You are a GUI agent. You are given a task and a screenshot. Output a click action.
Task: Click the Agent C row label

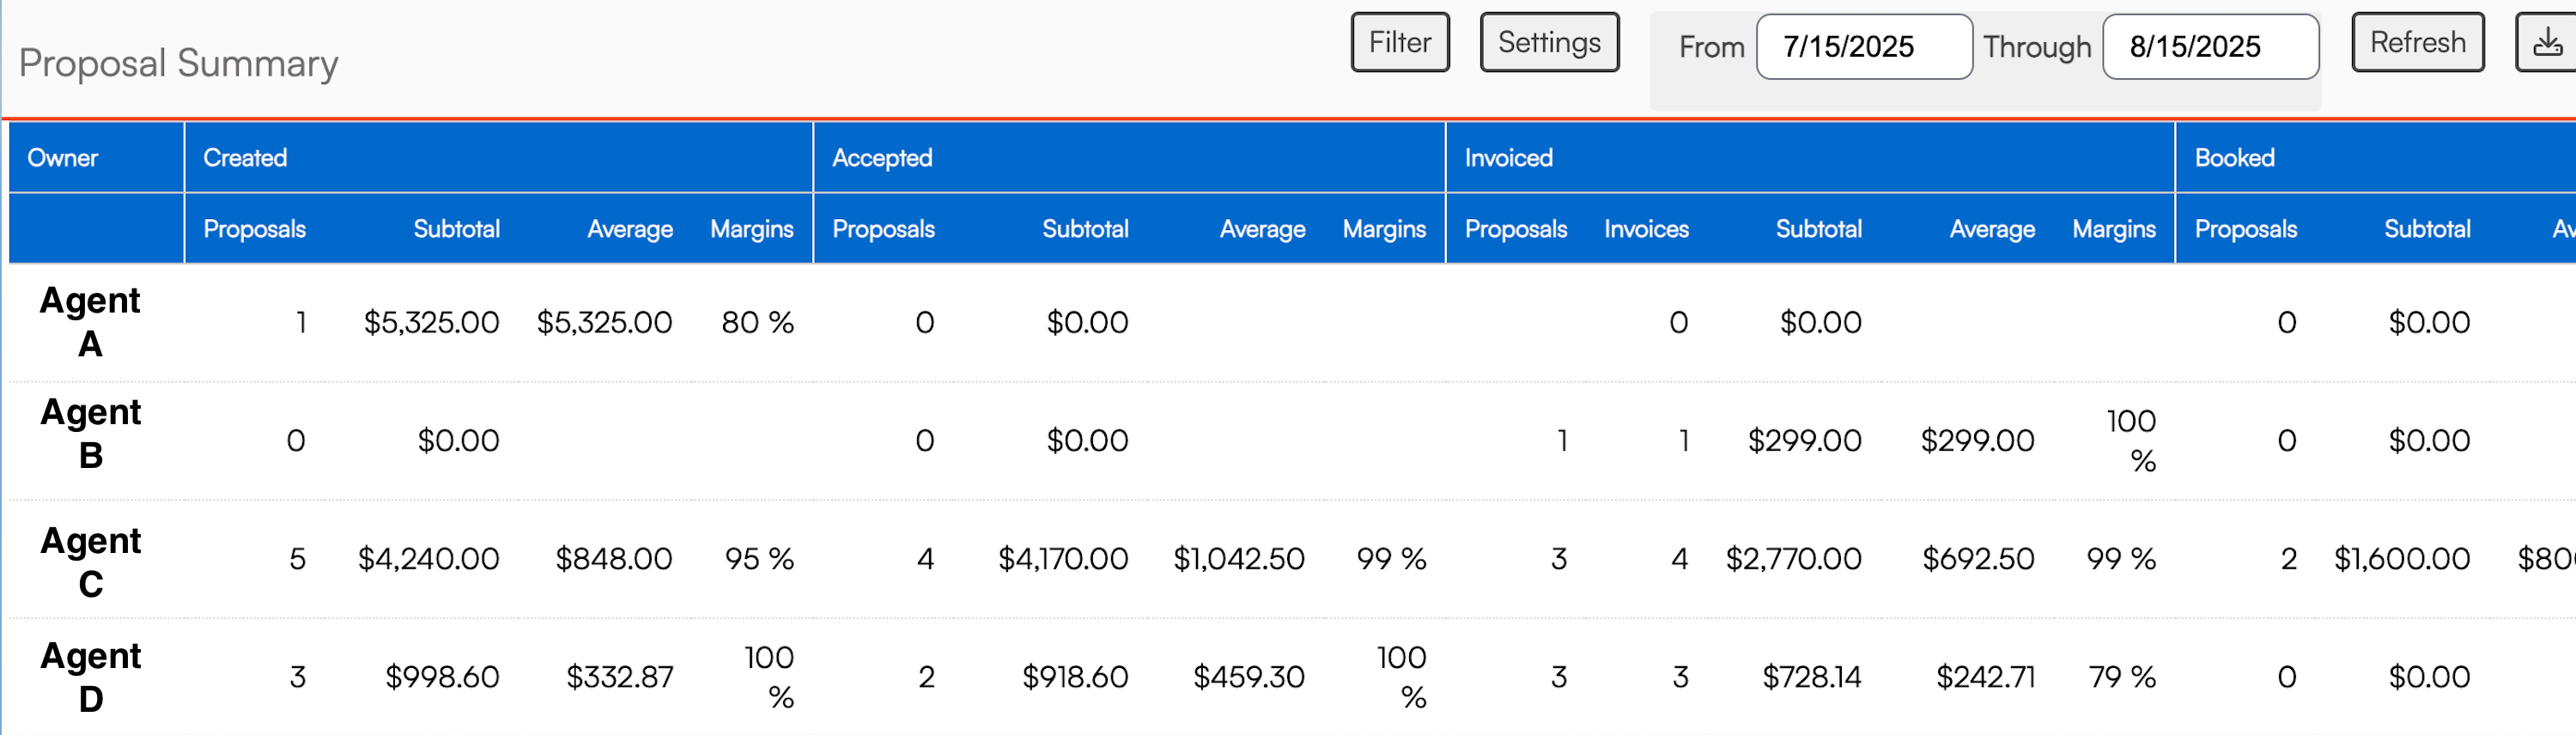tap(90, 562)
